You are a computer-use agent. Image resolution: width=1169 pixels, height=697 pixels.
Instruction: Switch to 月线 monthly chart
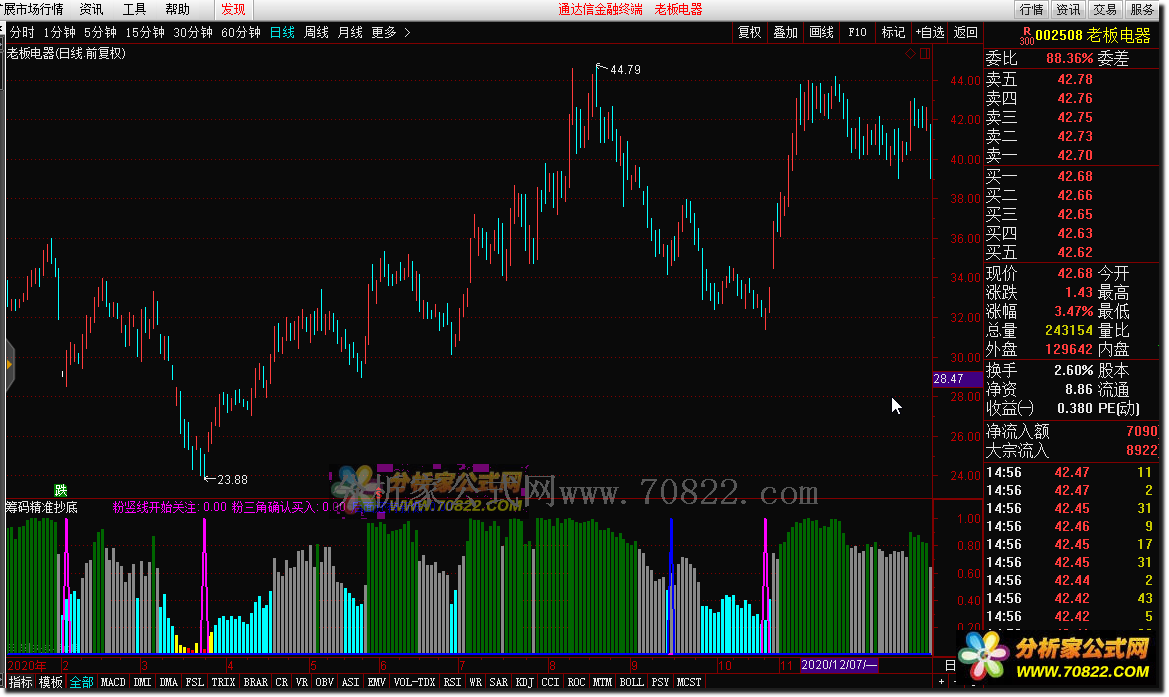tap(350, 32)
